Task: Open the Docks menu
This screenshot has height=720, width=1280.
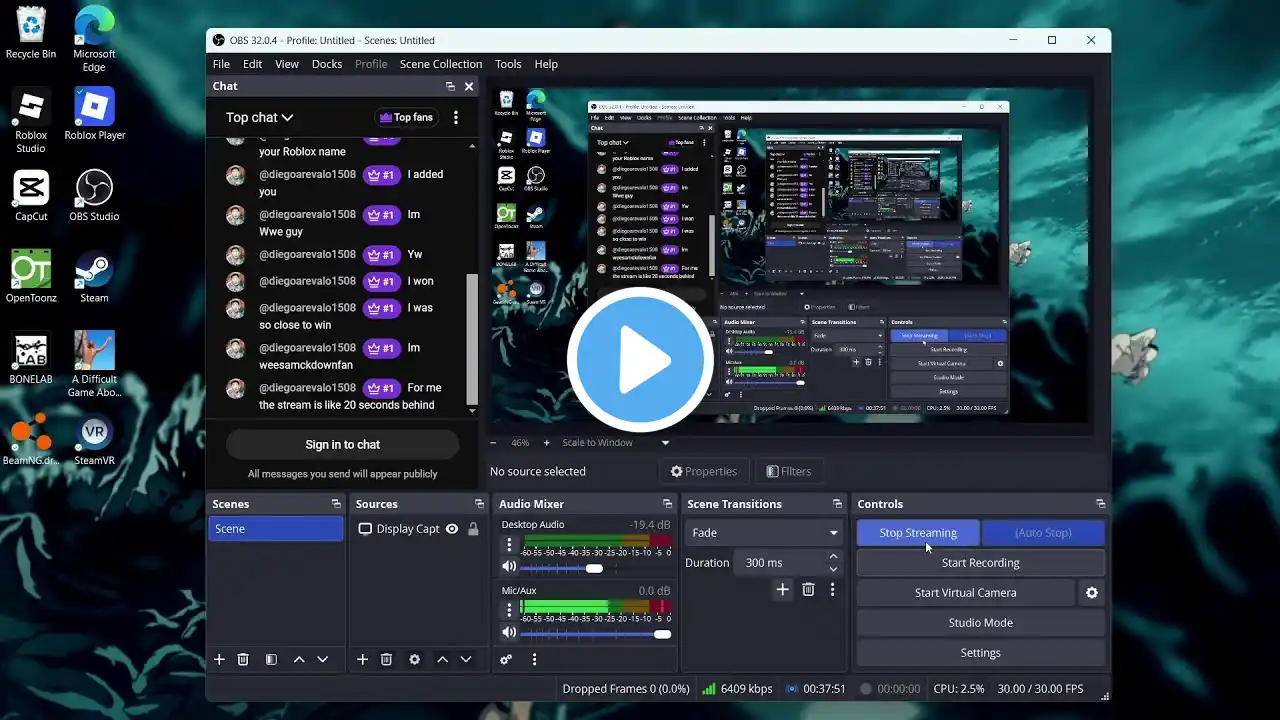Action: [326, 64]
